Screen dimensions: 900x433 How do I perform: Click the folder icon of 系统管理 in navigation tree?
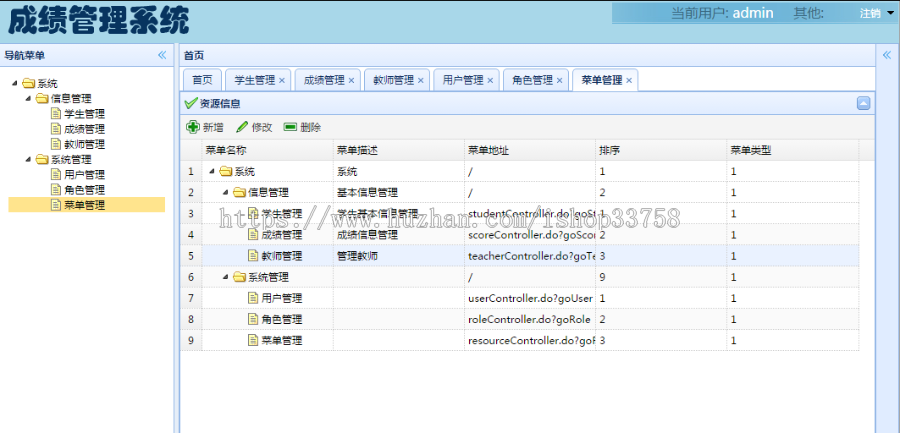tap(42, 160)
